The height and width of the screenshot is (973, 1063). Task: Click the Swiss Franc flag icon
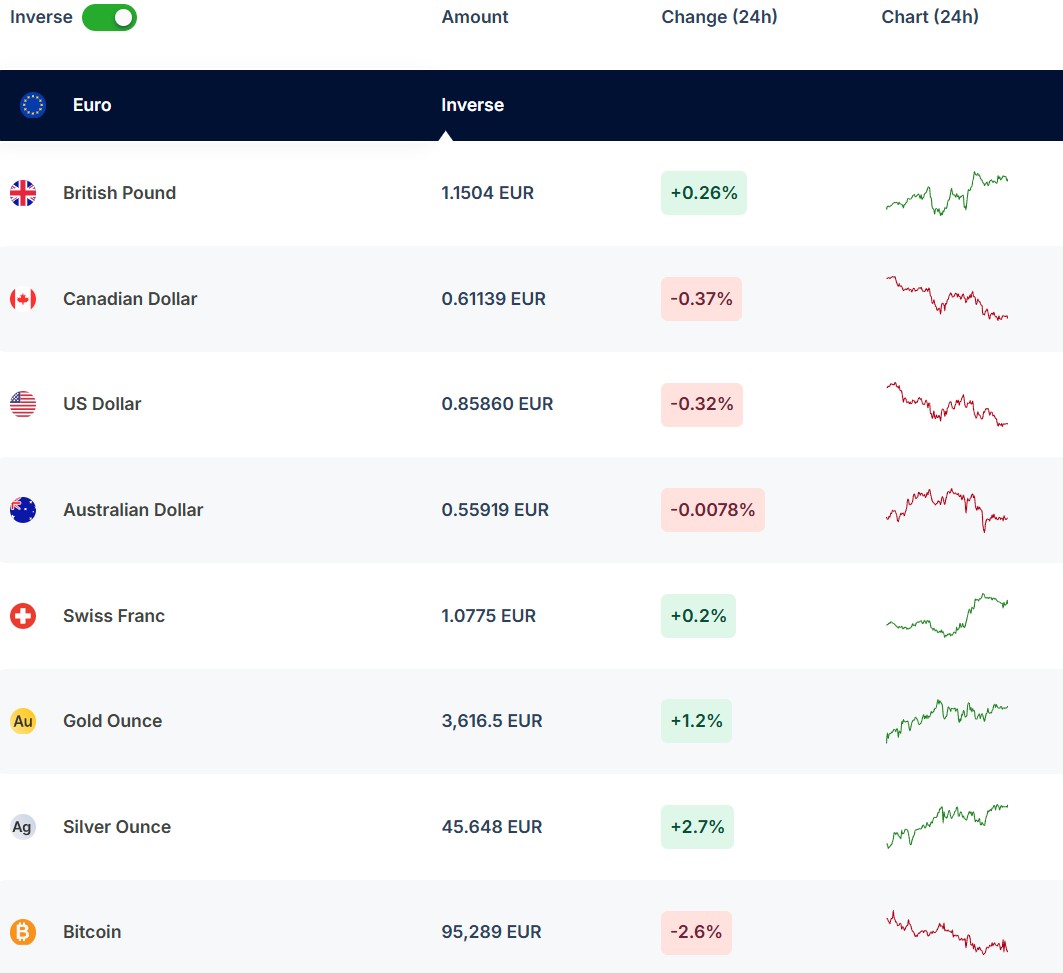[23, 616]
